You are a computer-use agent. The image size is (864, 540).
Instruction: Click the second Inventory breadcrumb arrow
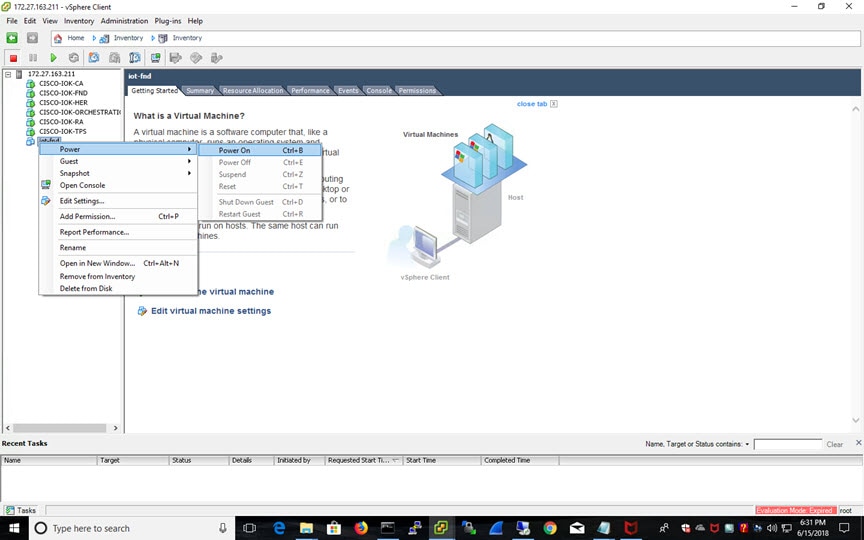pyautogui.click(x=153, y=38)
